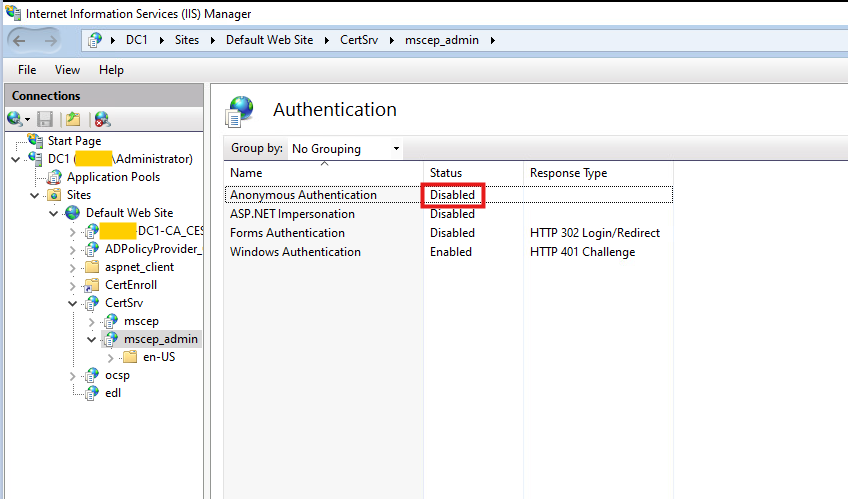Select Application Pools in the tree
The height and width of the screenshot is (499, 848).
[x=112, y=177]
